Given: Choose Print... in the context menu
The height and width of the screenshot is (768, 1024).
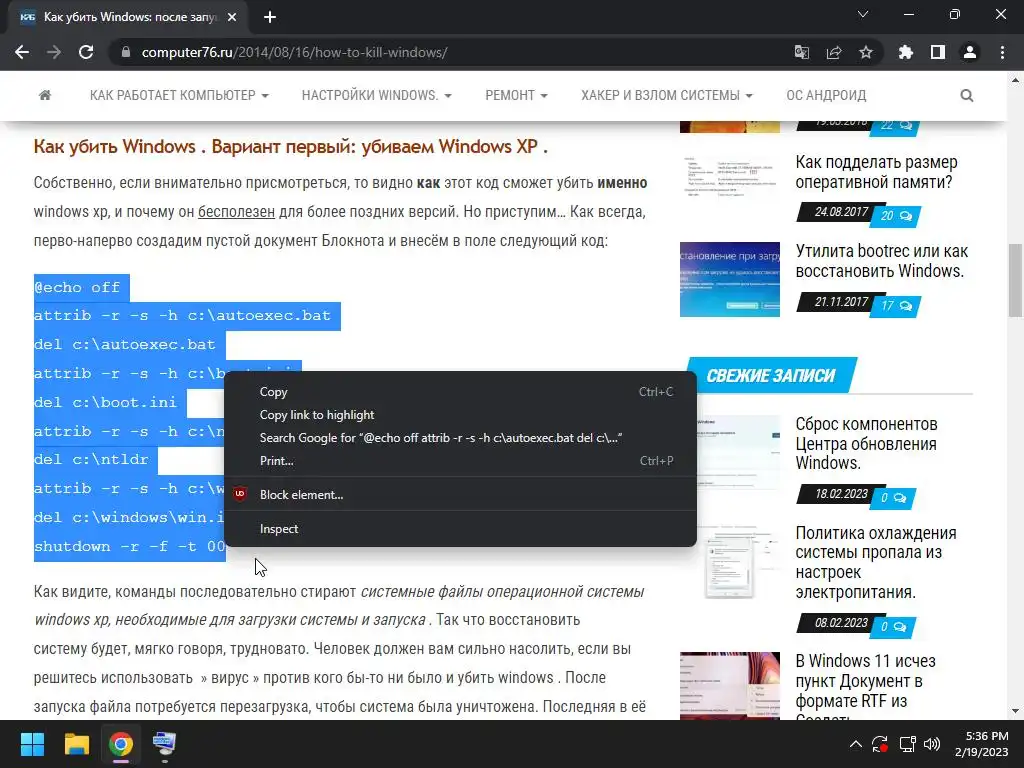Looking at the screenshot, I should (460, 460).
